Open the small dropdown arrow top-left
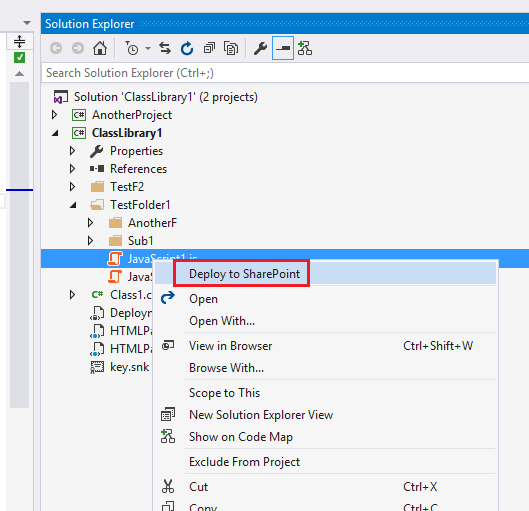This screenshot has width=529, height=511. [27, 23]
